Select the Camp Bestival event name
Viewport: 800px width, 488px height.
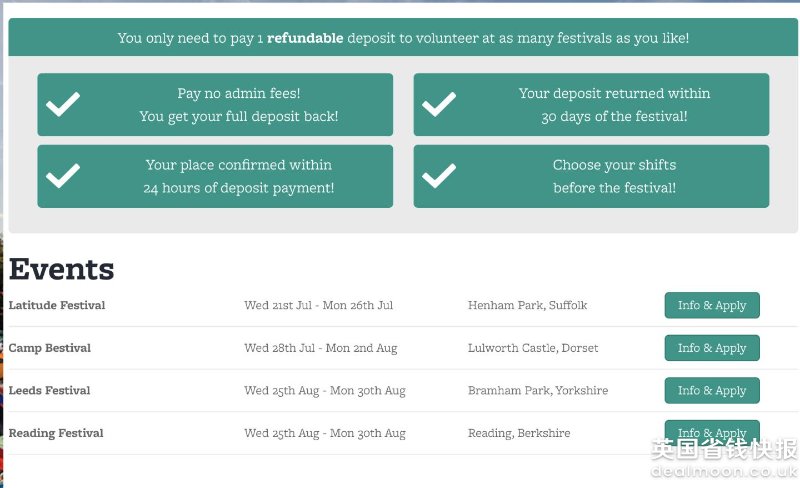click(49, 348)
